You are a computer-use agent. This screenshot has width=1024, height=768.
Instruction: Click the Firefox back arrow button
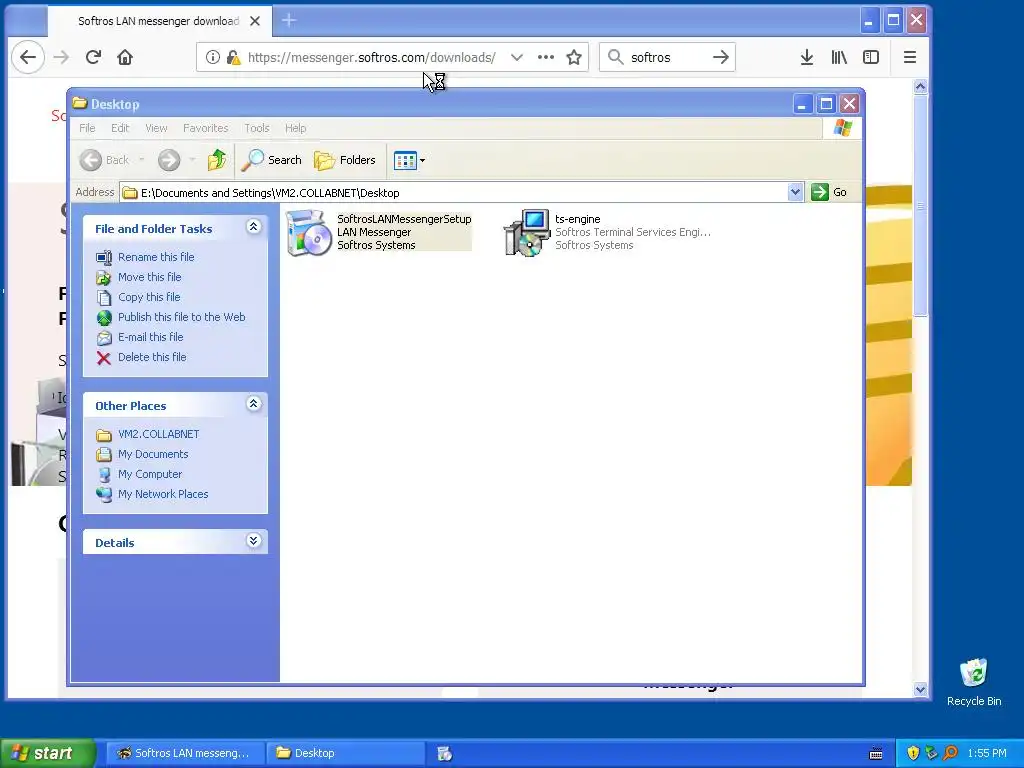[x=27, y=57]
